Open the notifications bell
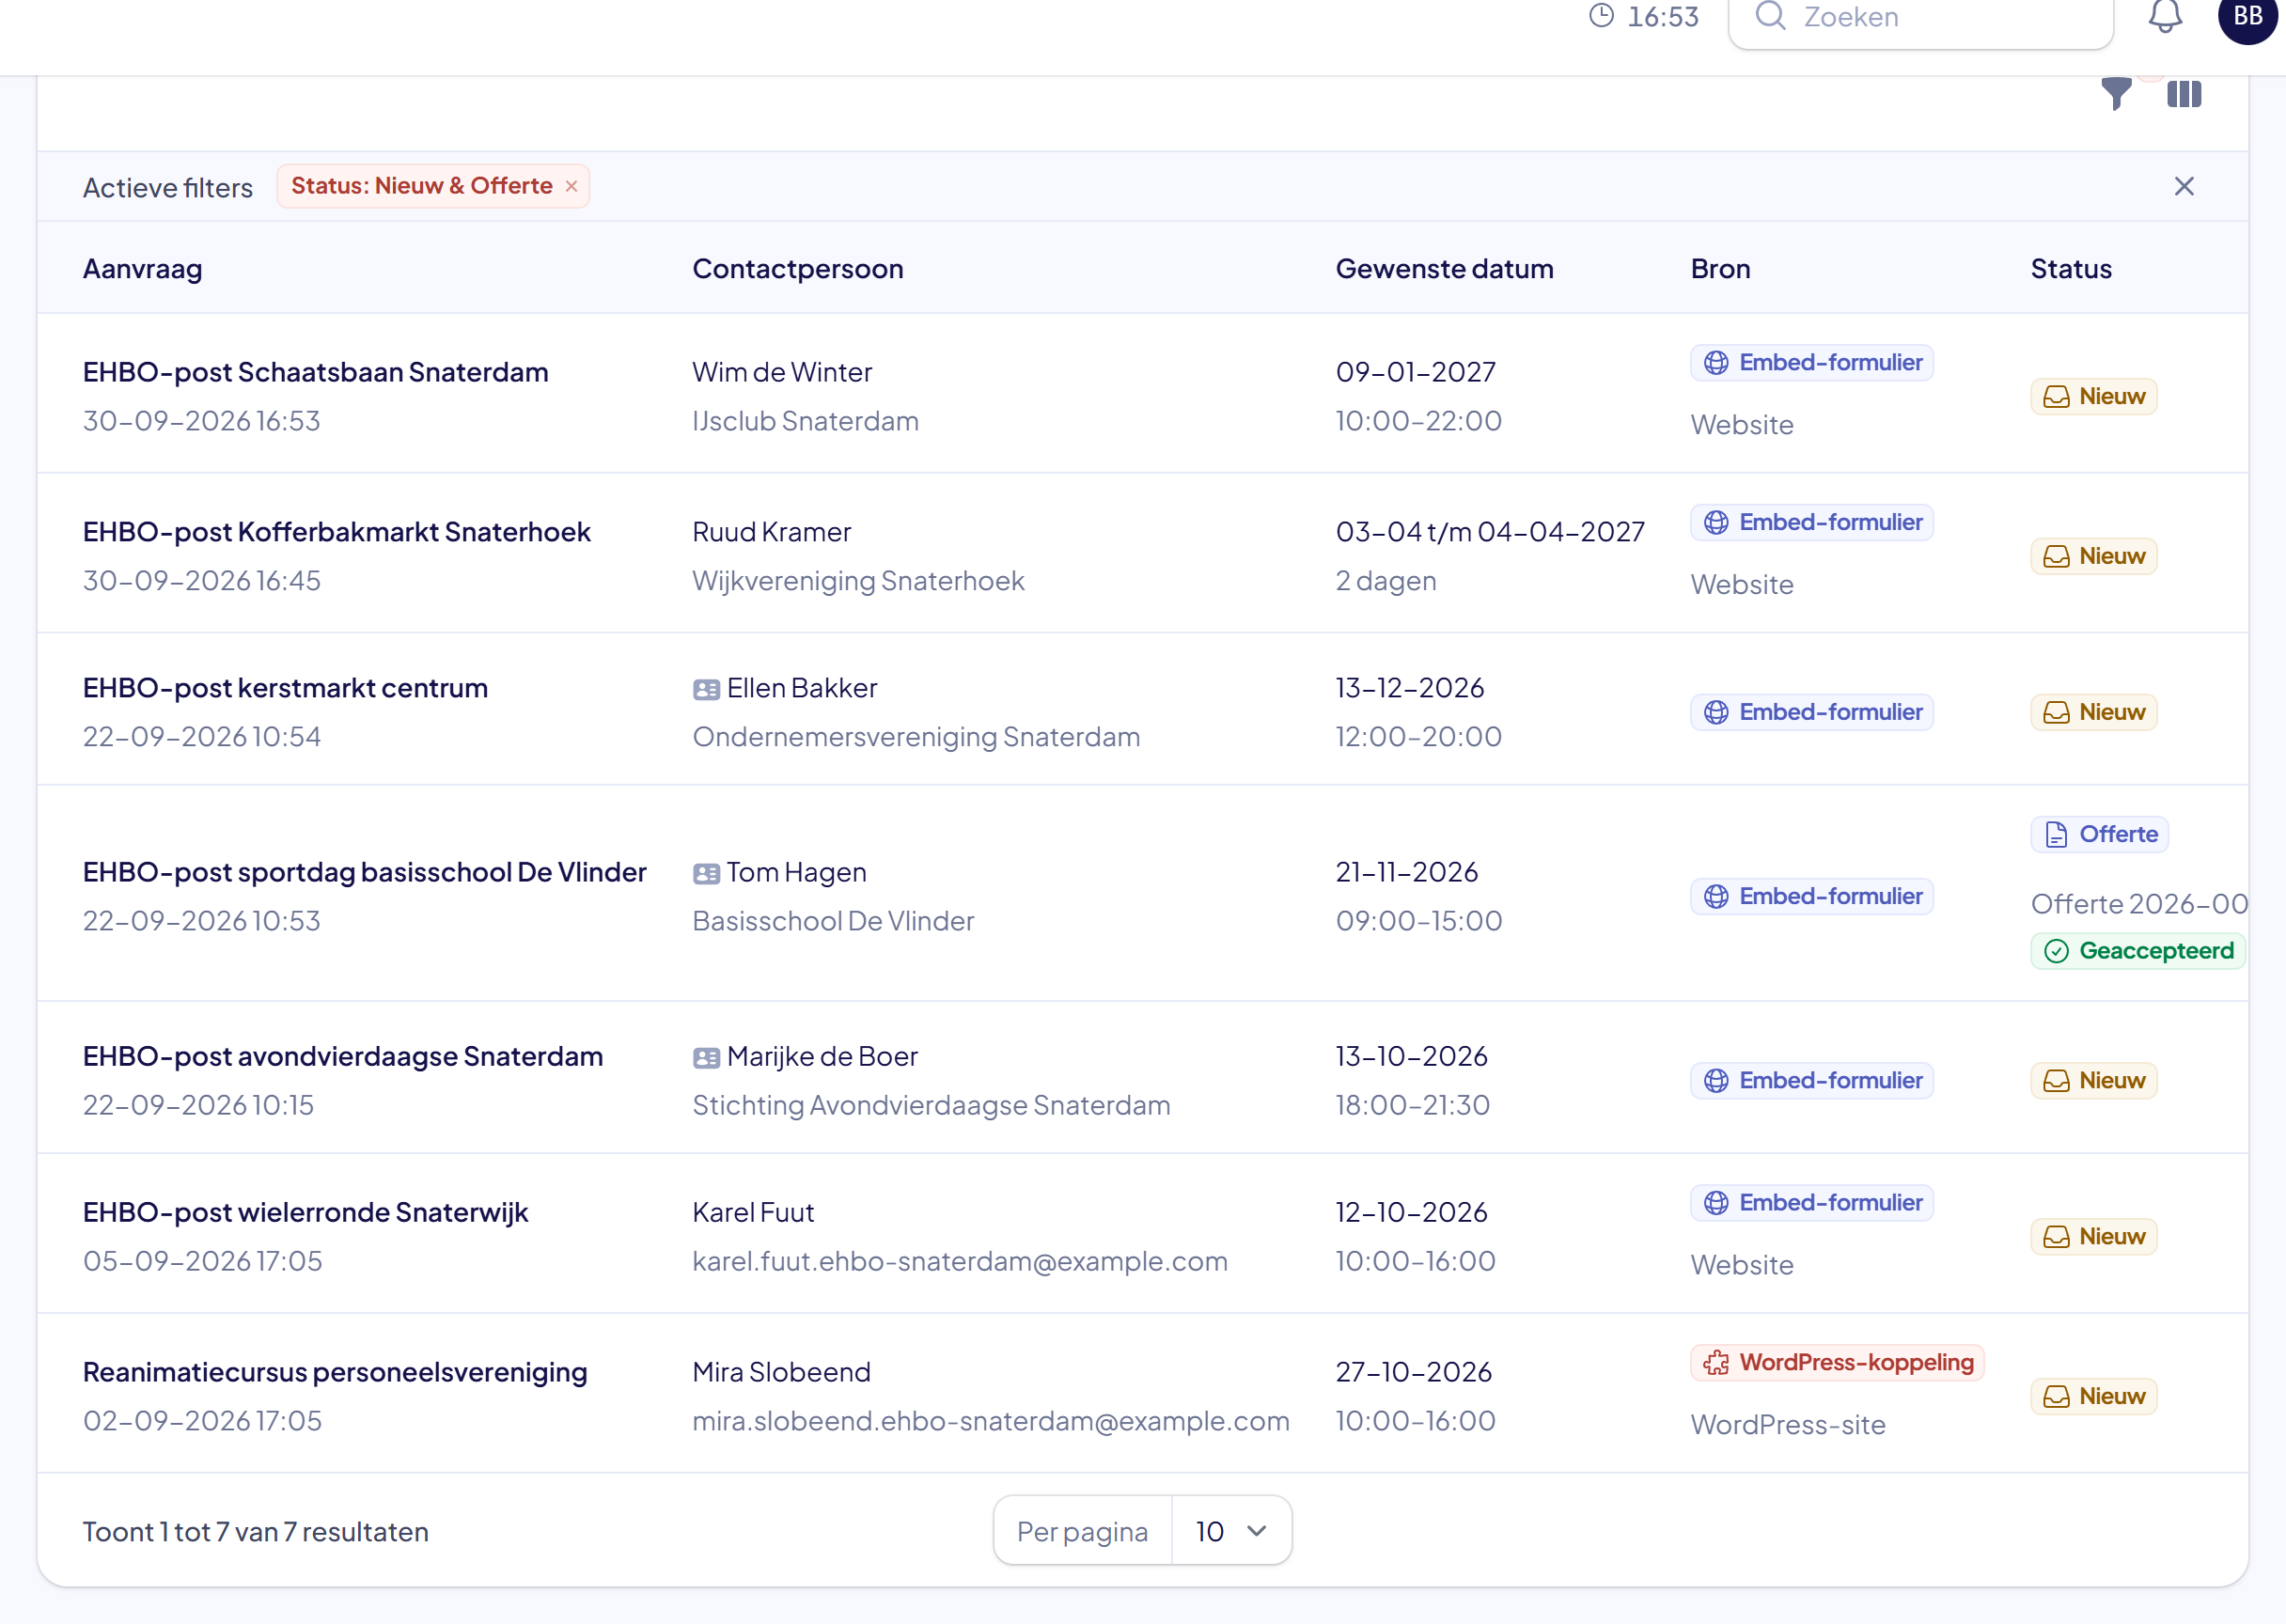This screenshot has height=1624, width=2286. click(x=2165, y=16)
